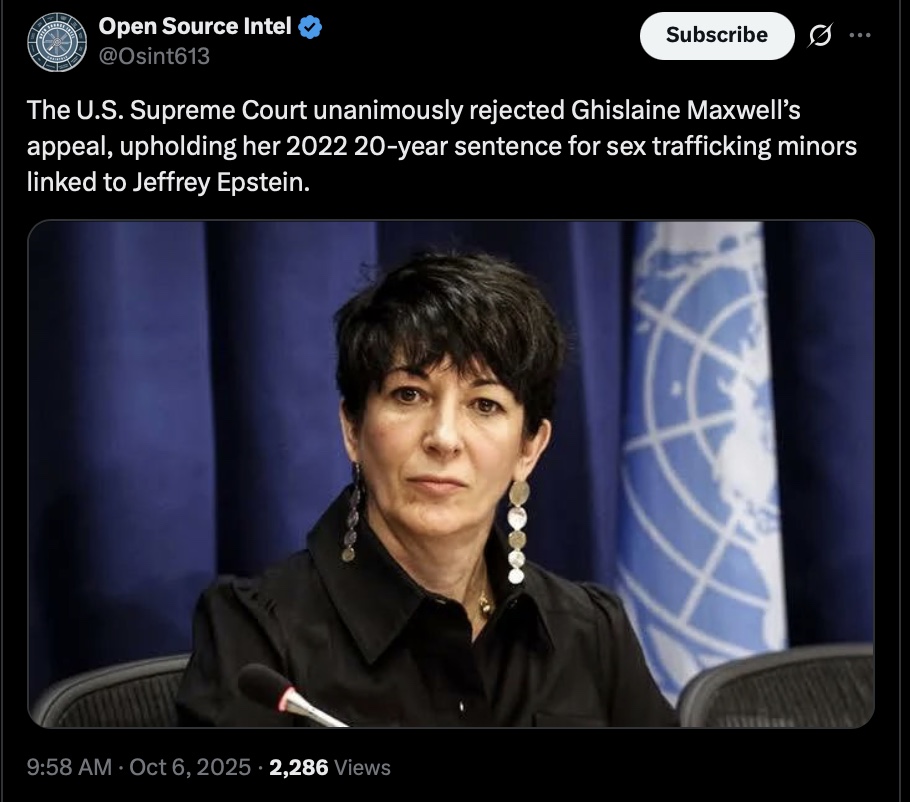Viewport: 910px width, 802px height.
Task: Click the blue verified checkmark badge
Action: click(311, 29)
